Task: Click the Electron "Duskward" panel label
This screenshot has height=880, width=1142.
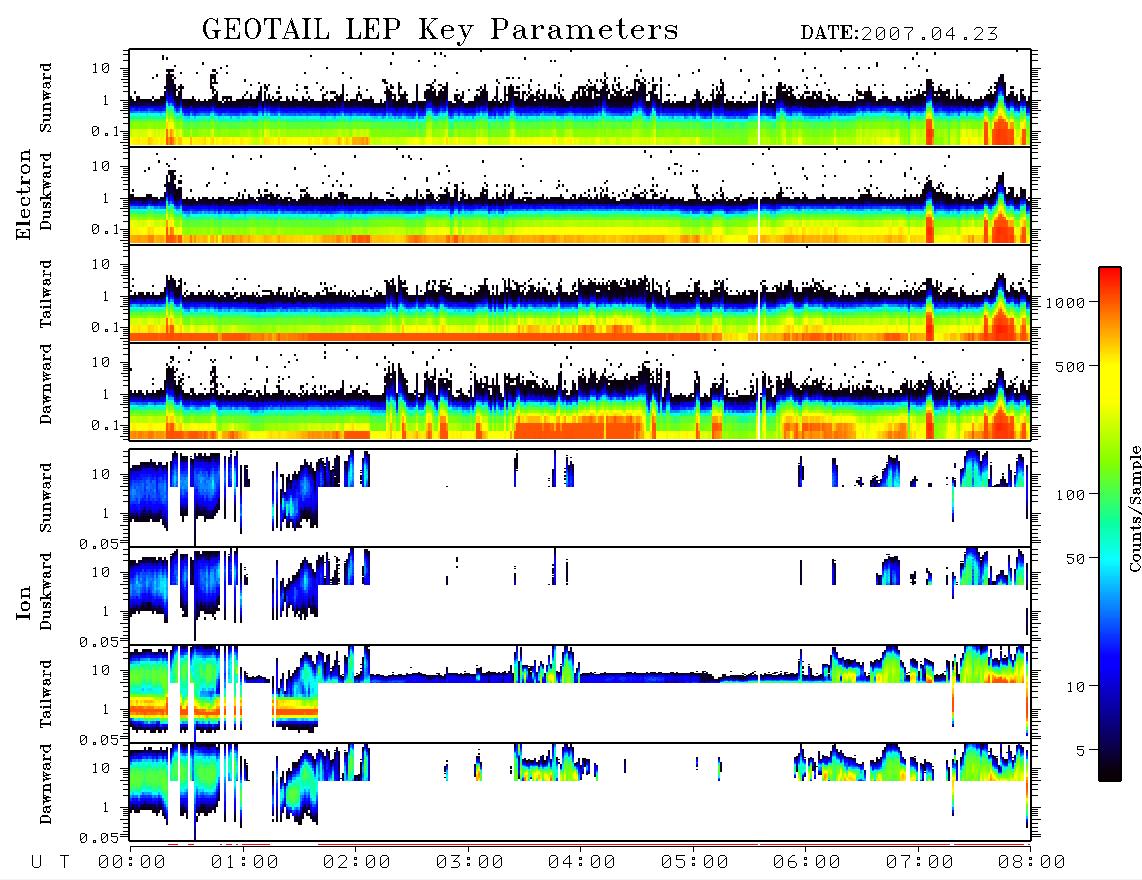Action: pos(46,191)
